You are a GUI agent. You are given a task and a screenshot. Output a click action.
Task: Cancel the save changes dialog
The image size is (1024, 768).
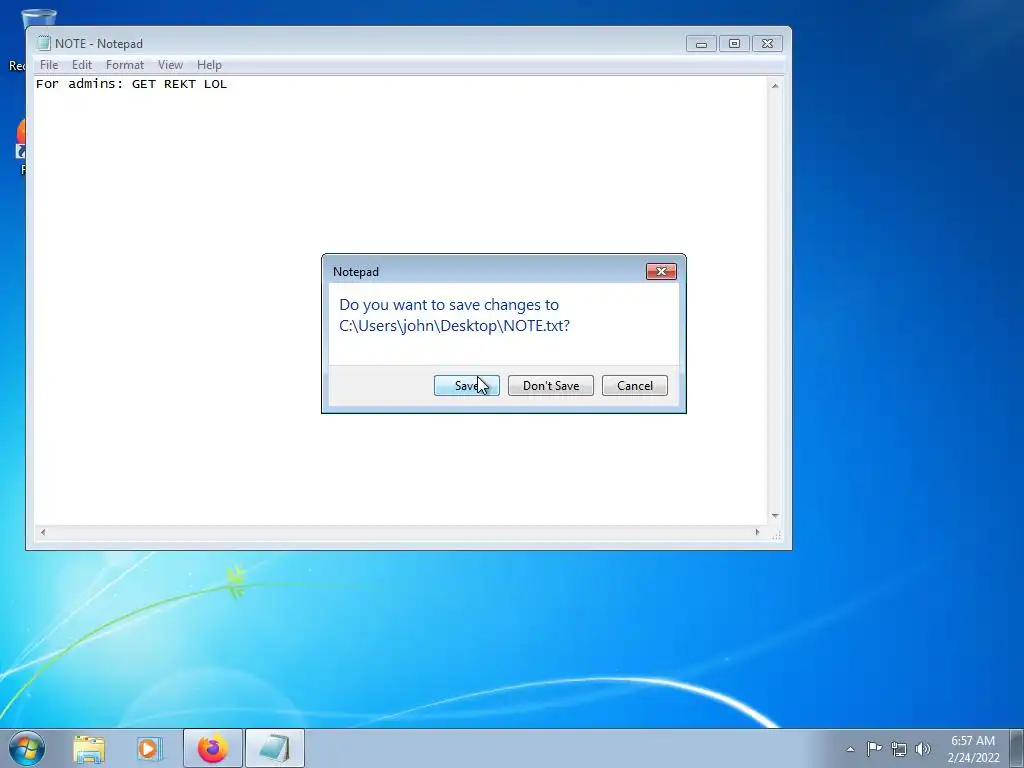click(x=634, y=385)
